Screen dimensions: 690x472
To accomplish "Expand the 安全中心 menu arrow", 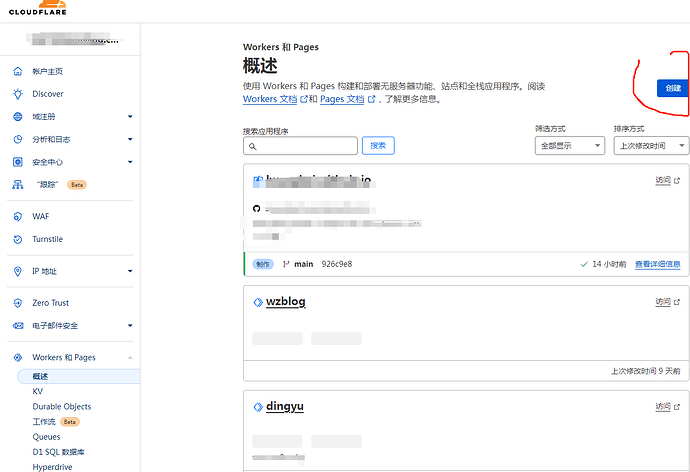I will tap(130, 162).
